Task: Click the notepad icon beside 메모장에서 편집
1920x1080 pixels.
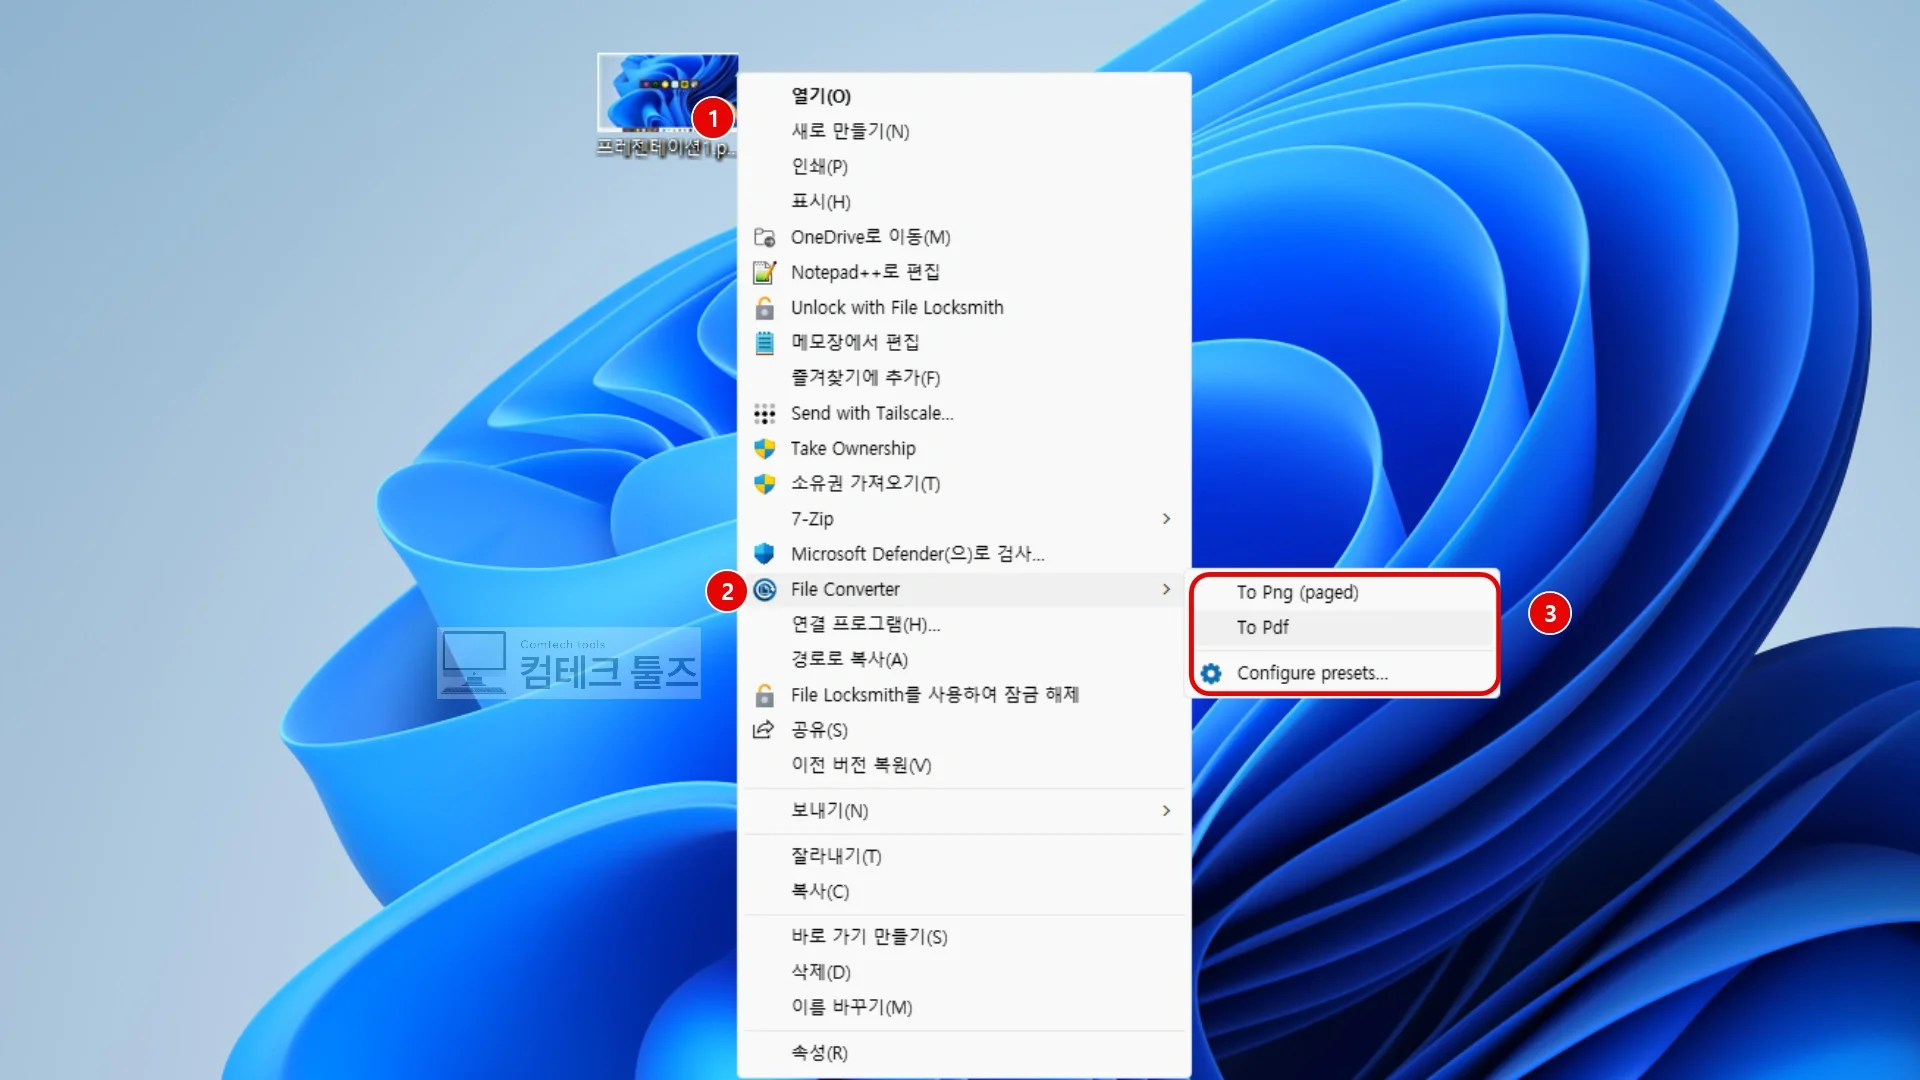Action: tap(764, 343)
